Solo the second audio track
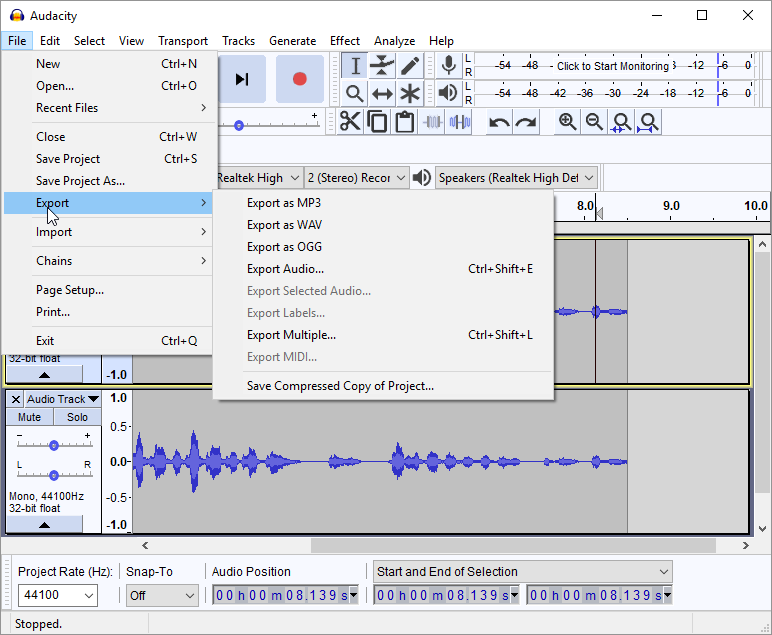The width and height of the screenshot is (772, 635). click(x=77, y=417)
